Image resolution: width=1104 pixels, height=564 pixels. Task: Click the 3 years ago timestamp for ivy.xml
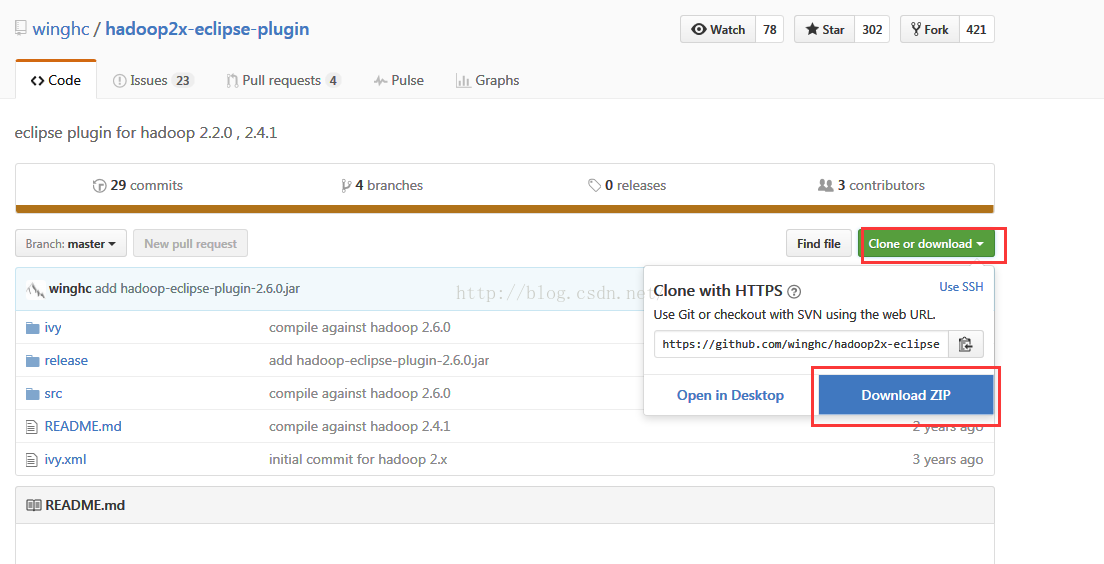coord(948,460)
